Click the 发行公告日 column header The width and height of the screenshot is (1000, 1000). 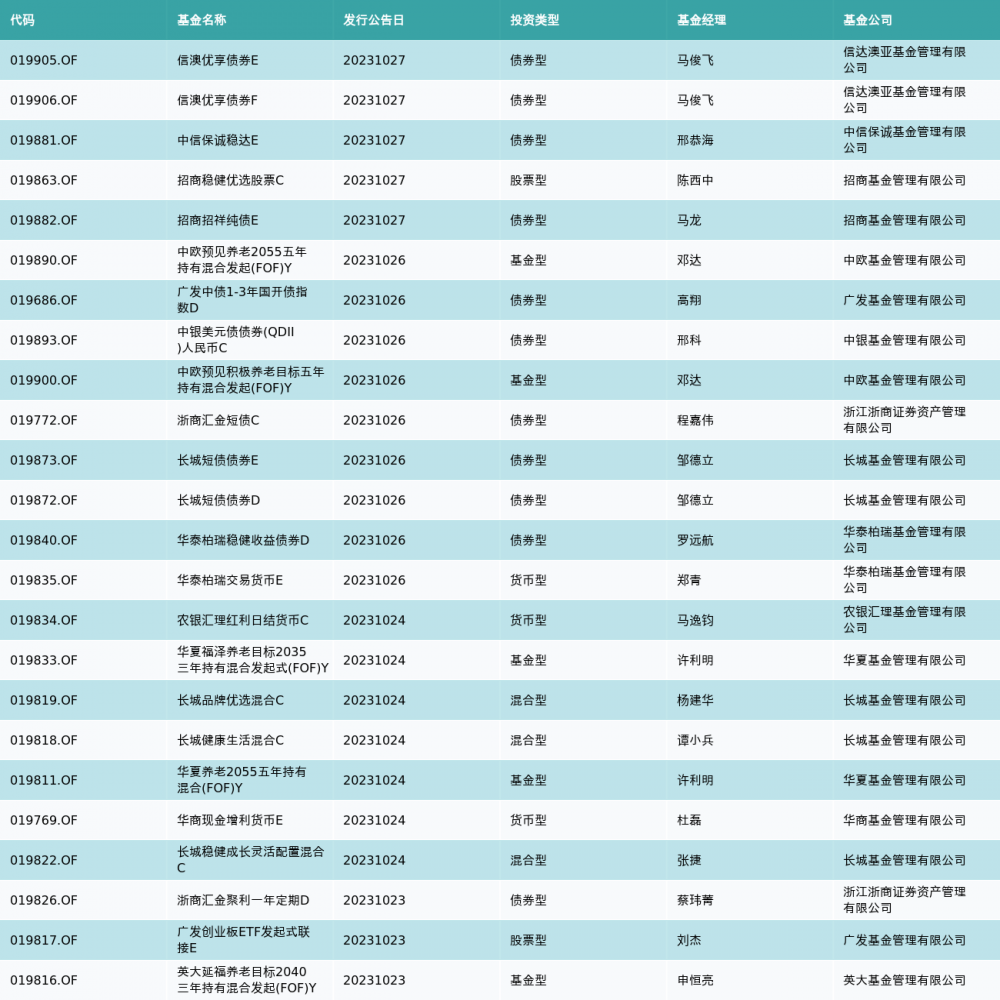(374, 20)
